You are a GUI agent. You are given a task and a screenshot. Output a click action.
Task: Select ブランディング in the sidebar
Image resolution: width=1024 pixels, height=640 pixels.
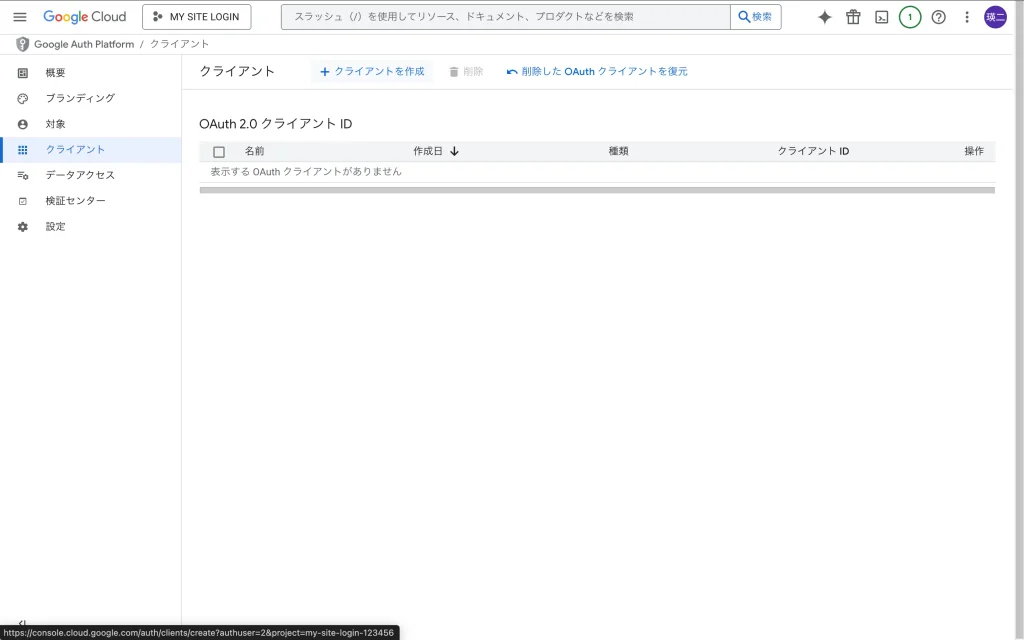click(80, 98)
